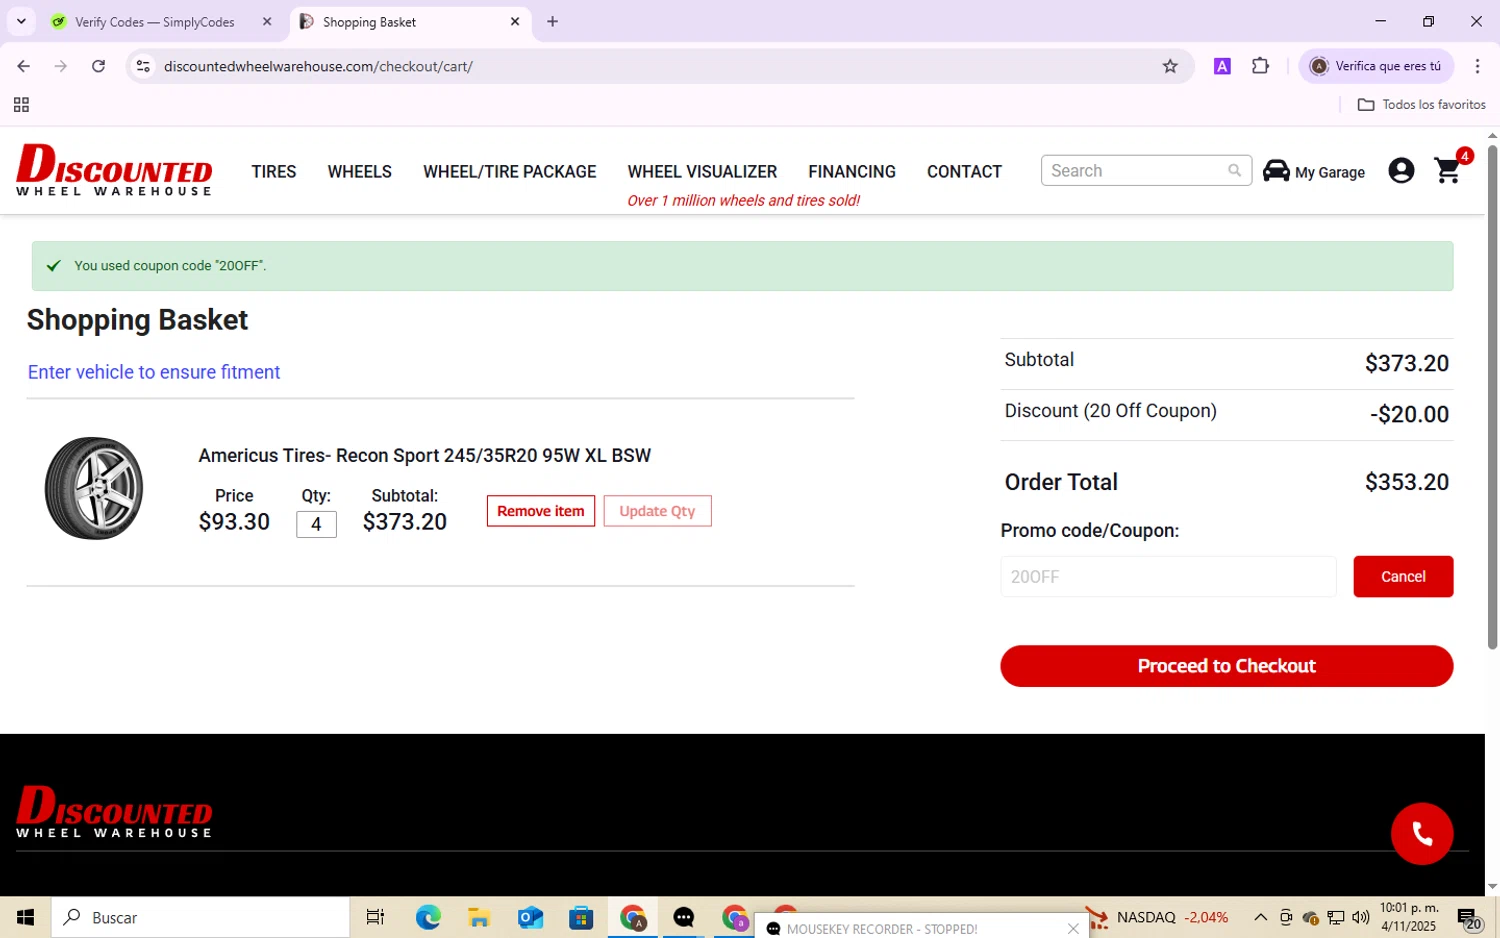Close the Mousekey Recorder stopped popup
This screenshot has height=938, width=1500.
tap(1072, 929)
